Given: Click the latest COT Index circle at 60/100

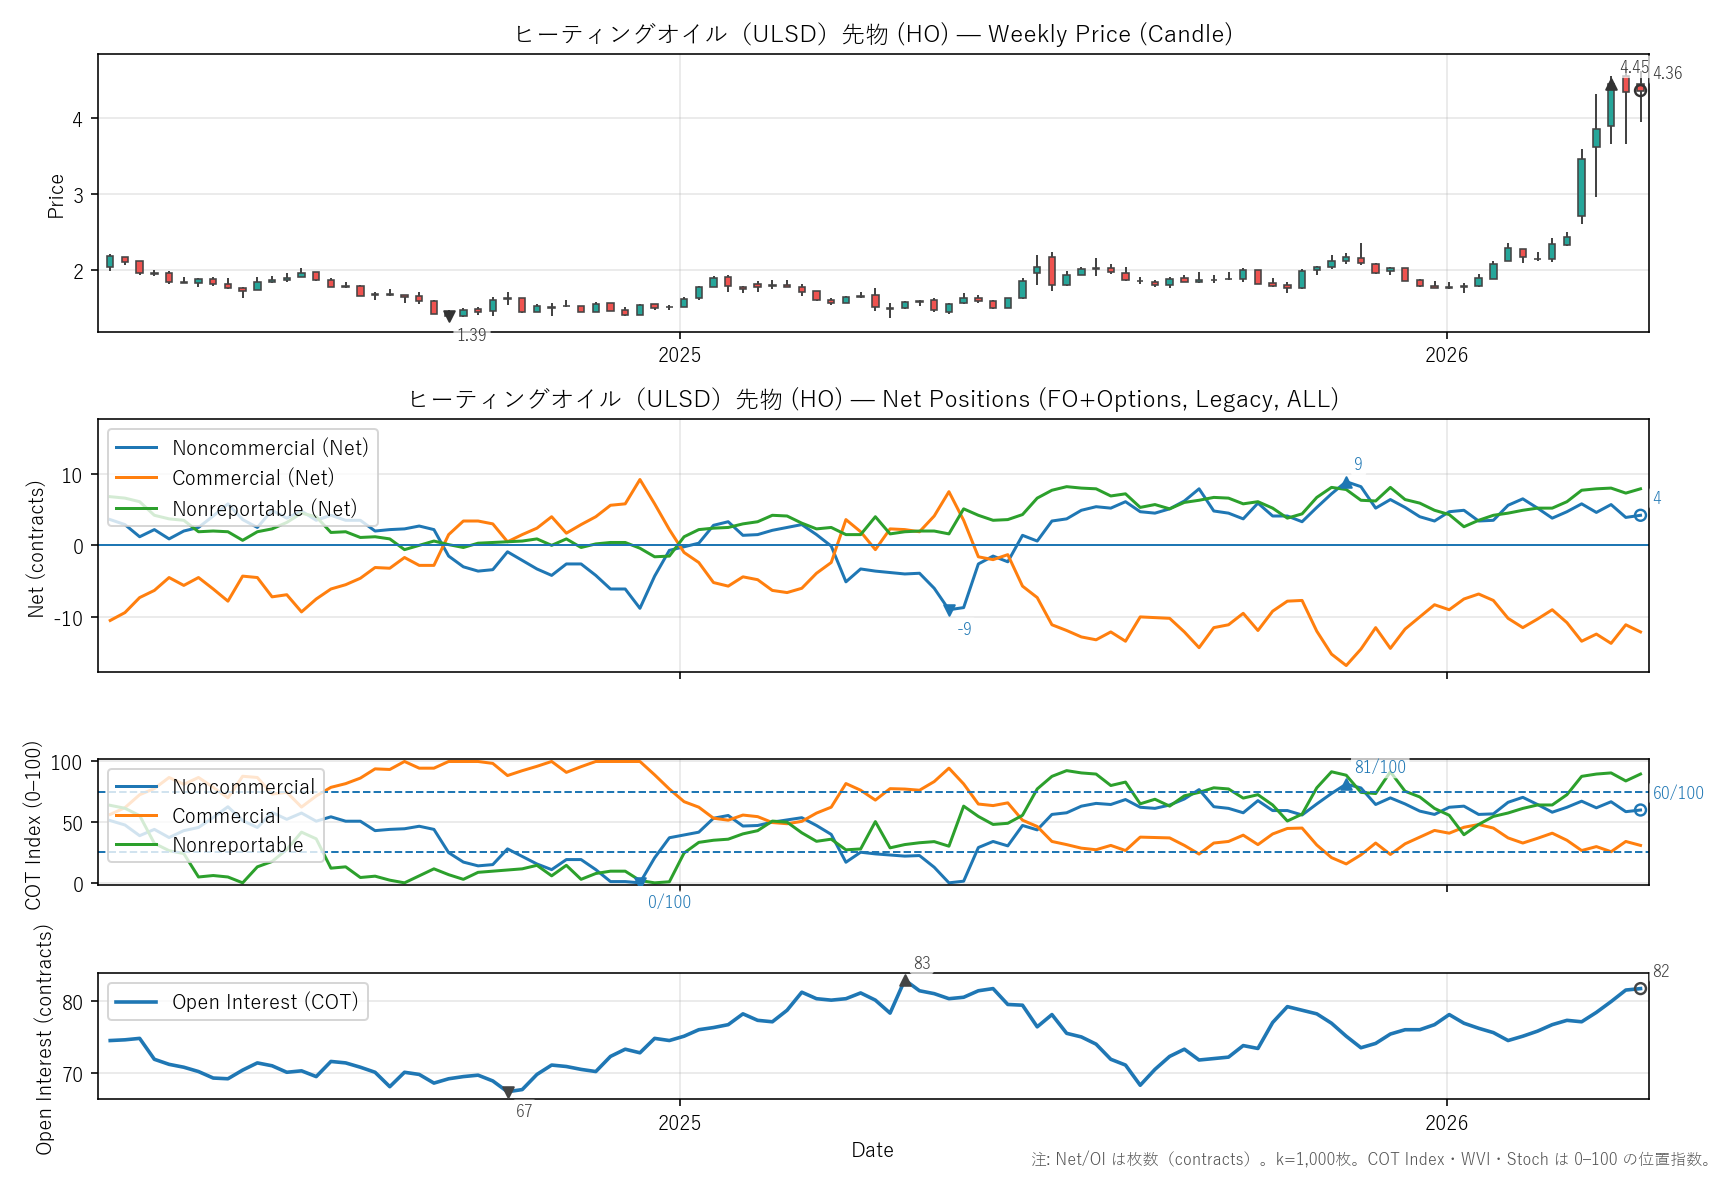Looking at the screenshot, I should [1640, 810].
